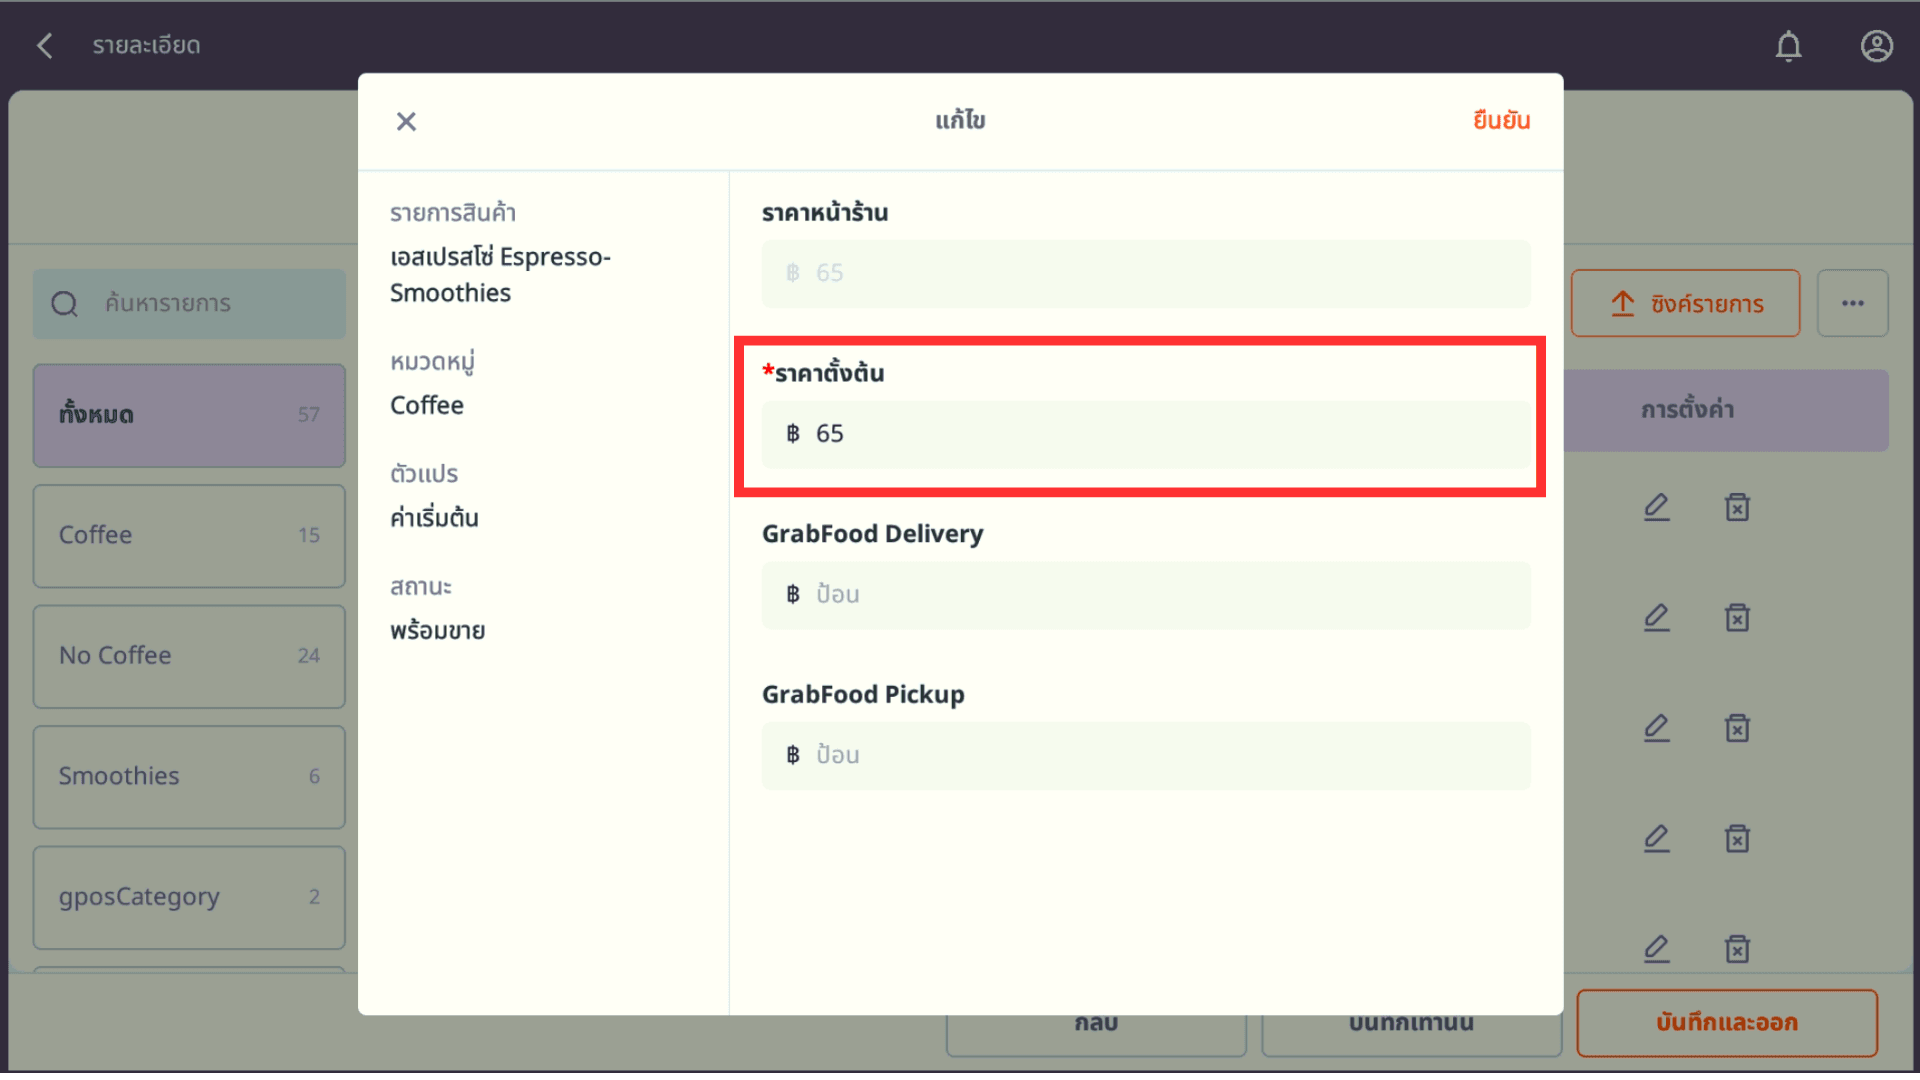Select the No Coffee category
The image size is (1920, 1080).
[189, 656]
